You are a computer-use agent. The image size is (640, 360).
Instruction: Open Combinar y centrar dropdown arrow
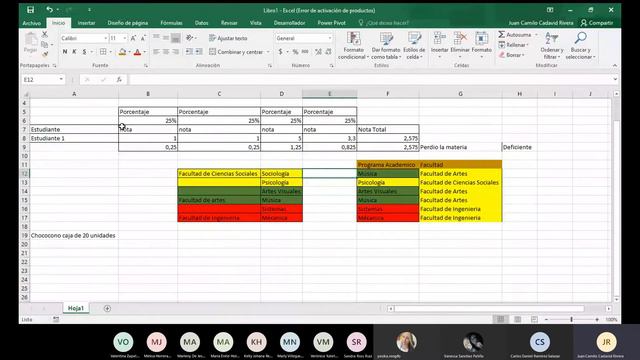point(268,52)
